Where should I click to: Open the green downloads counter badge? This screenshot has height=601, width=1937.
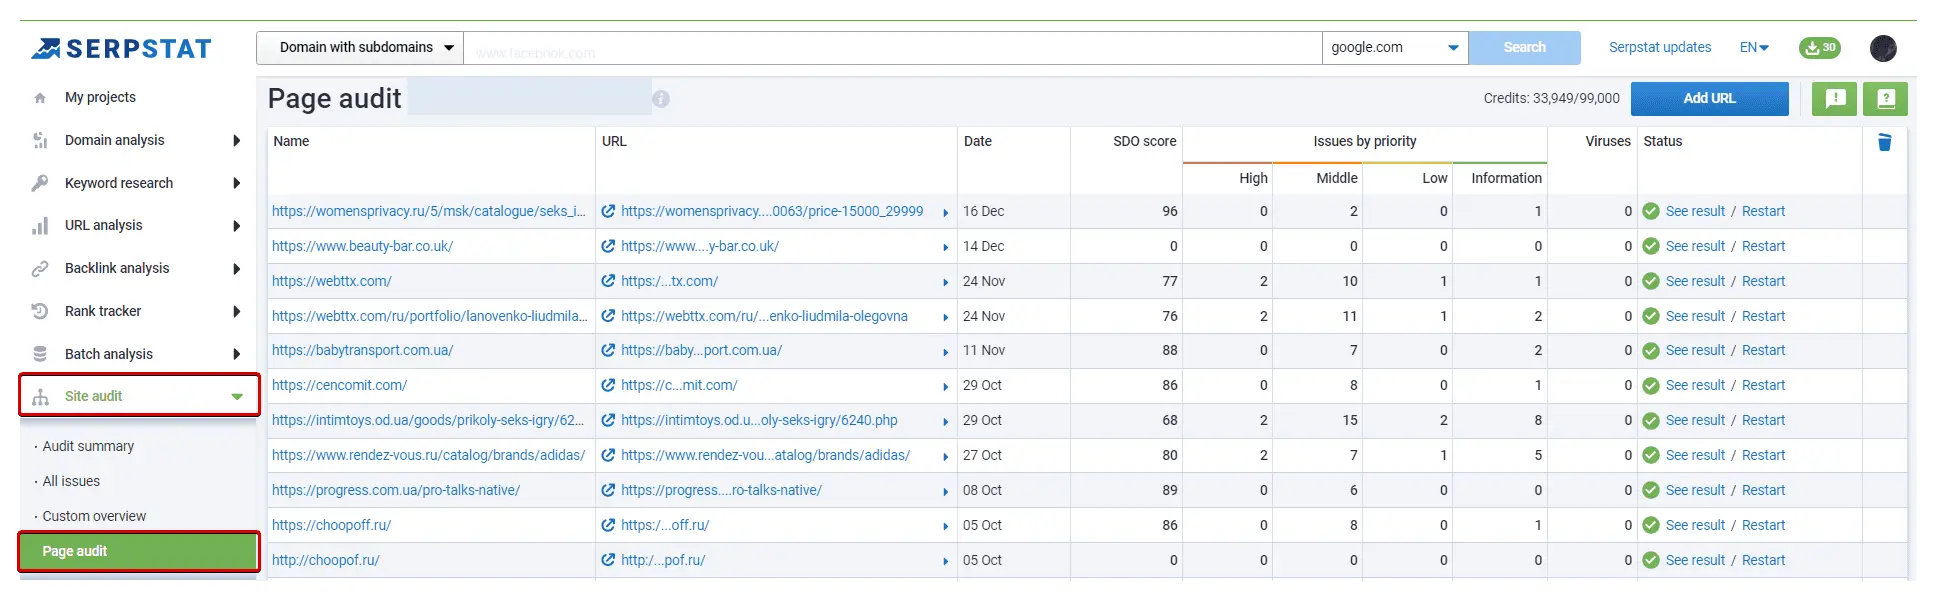point(1820,47)
